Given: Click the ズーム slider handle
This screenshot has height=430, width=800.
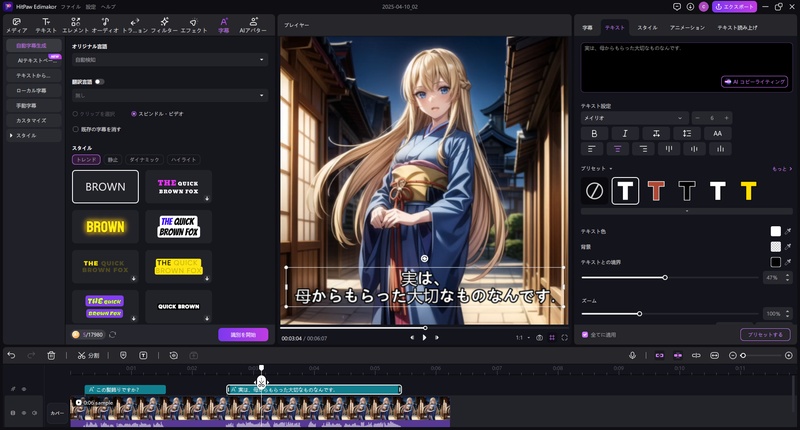Looking at the screenshot, I should click(x=639, y=314).
